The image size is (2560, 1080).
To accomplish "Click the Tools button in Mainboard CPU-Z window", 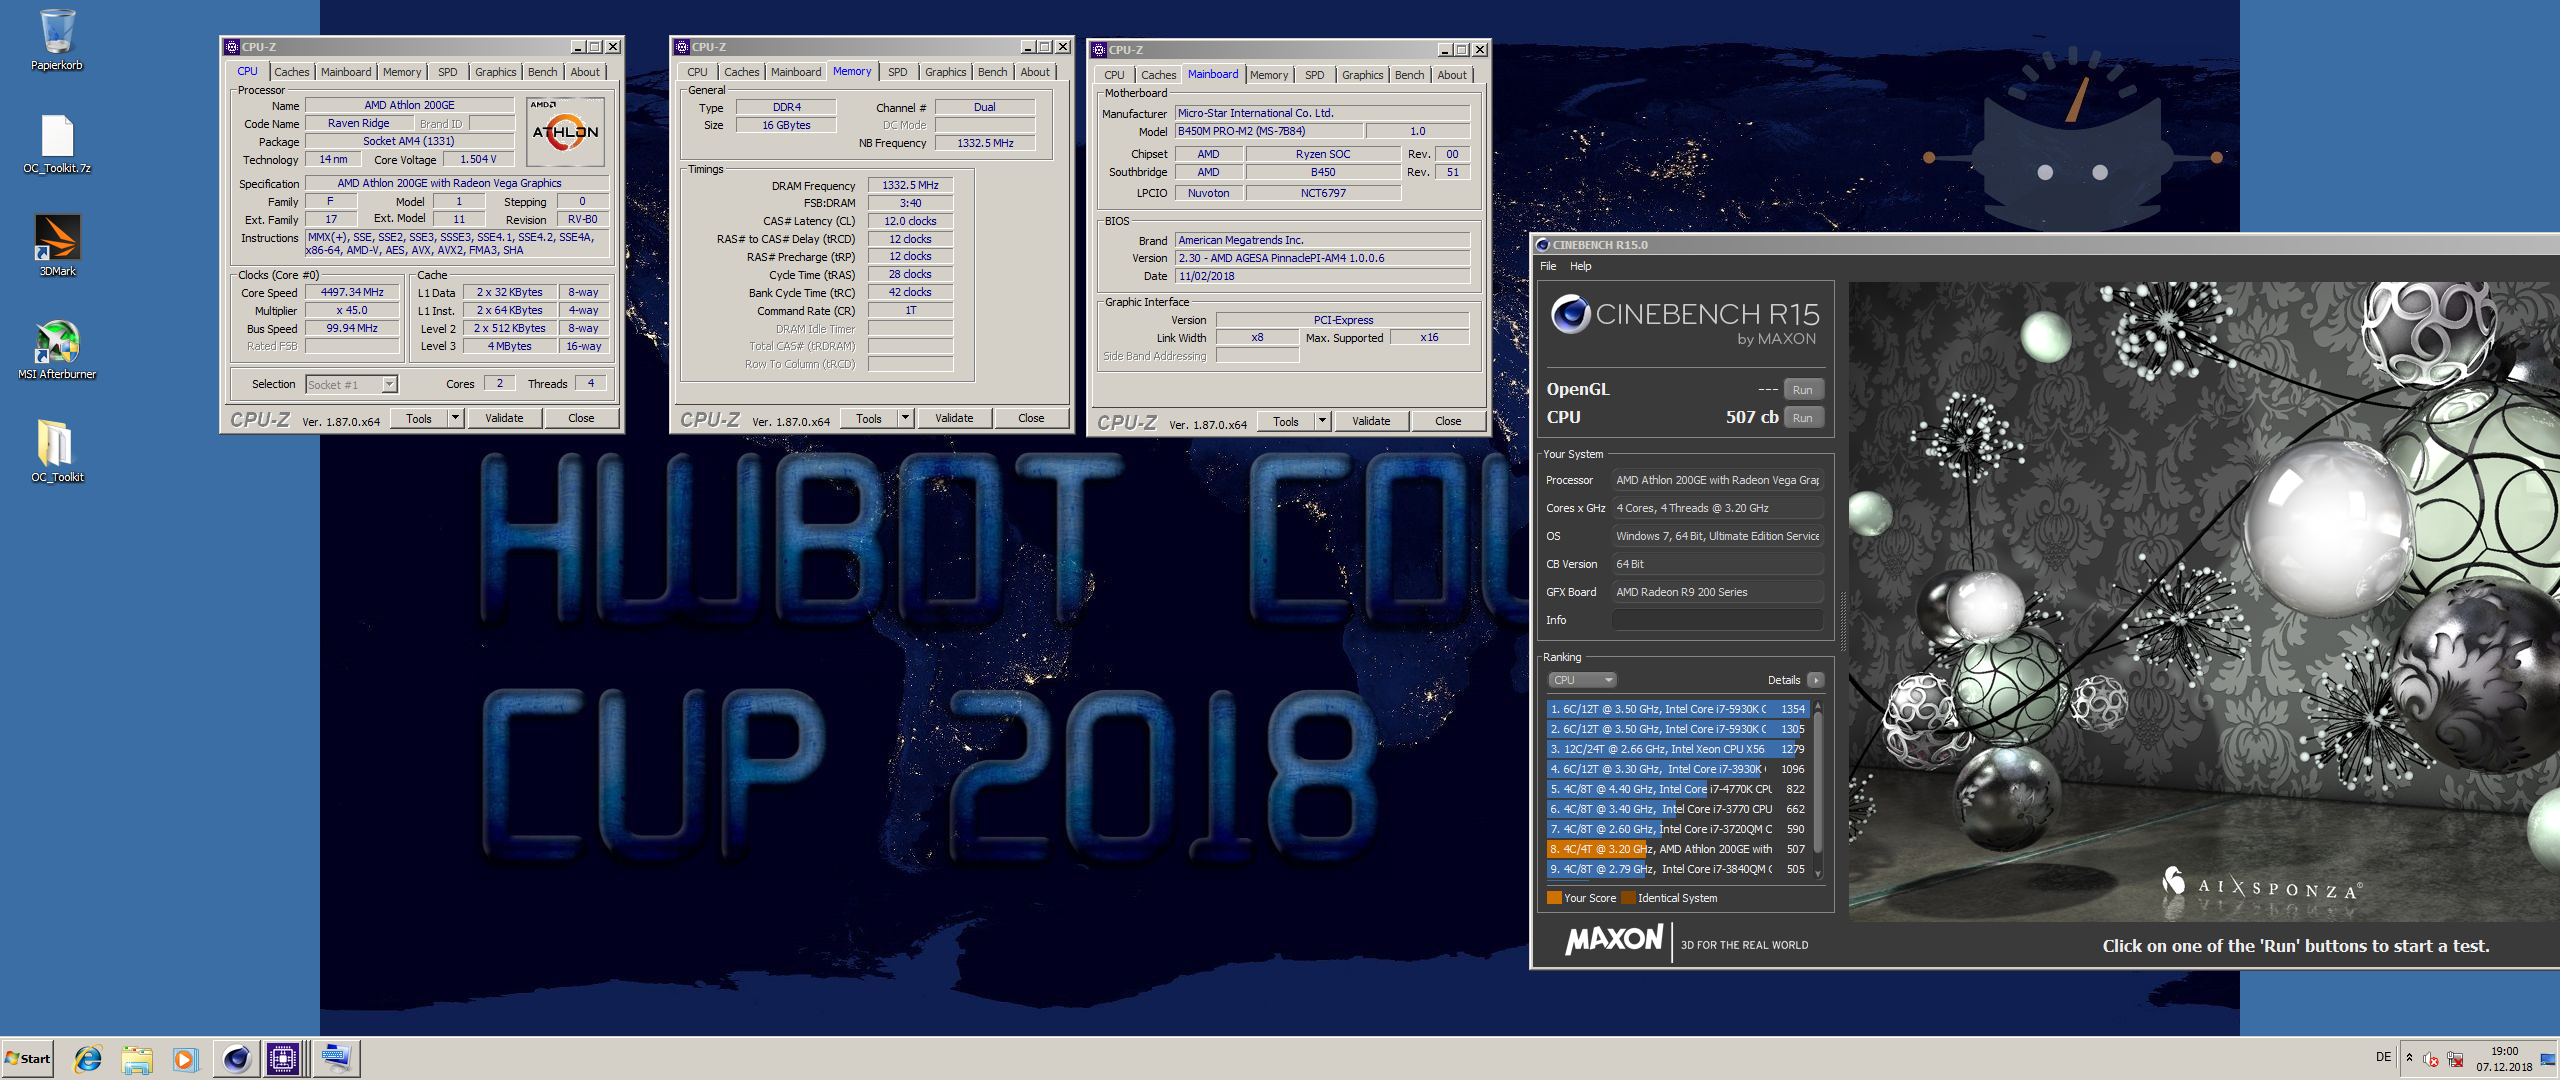I will tap(1286, 421).
